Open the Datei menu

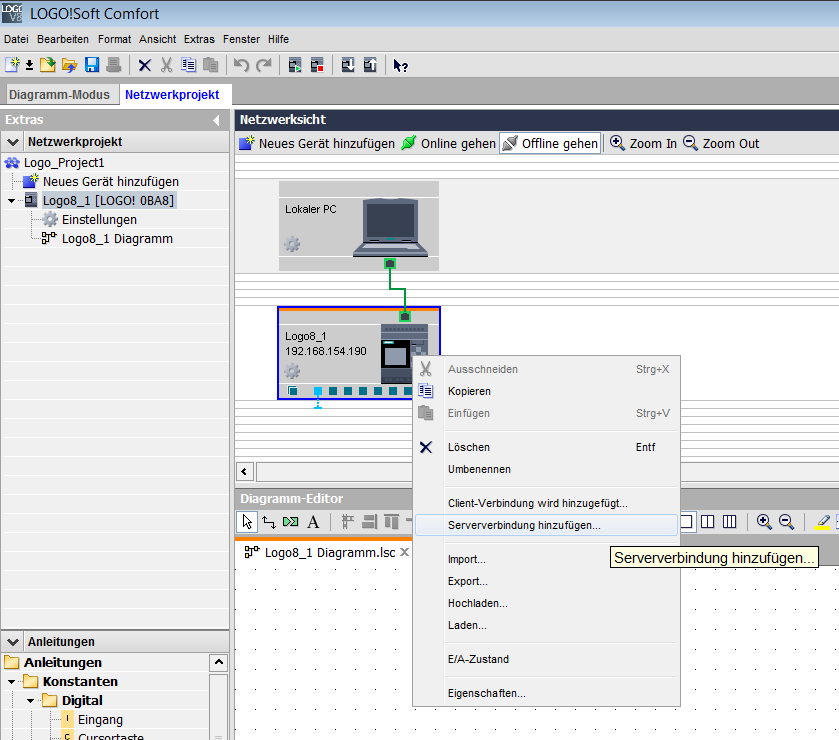pyautogui.click(x=16, y=39)
